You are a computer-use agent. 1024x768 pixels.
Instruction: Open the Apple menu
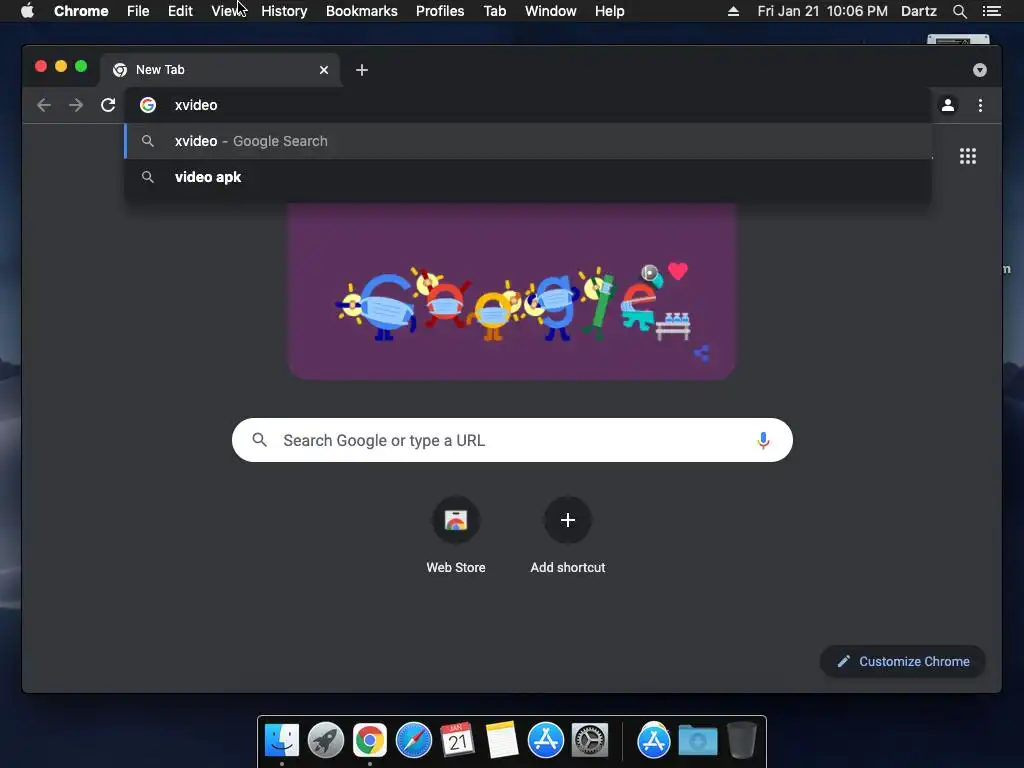[x=27, y=11]
